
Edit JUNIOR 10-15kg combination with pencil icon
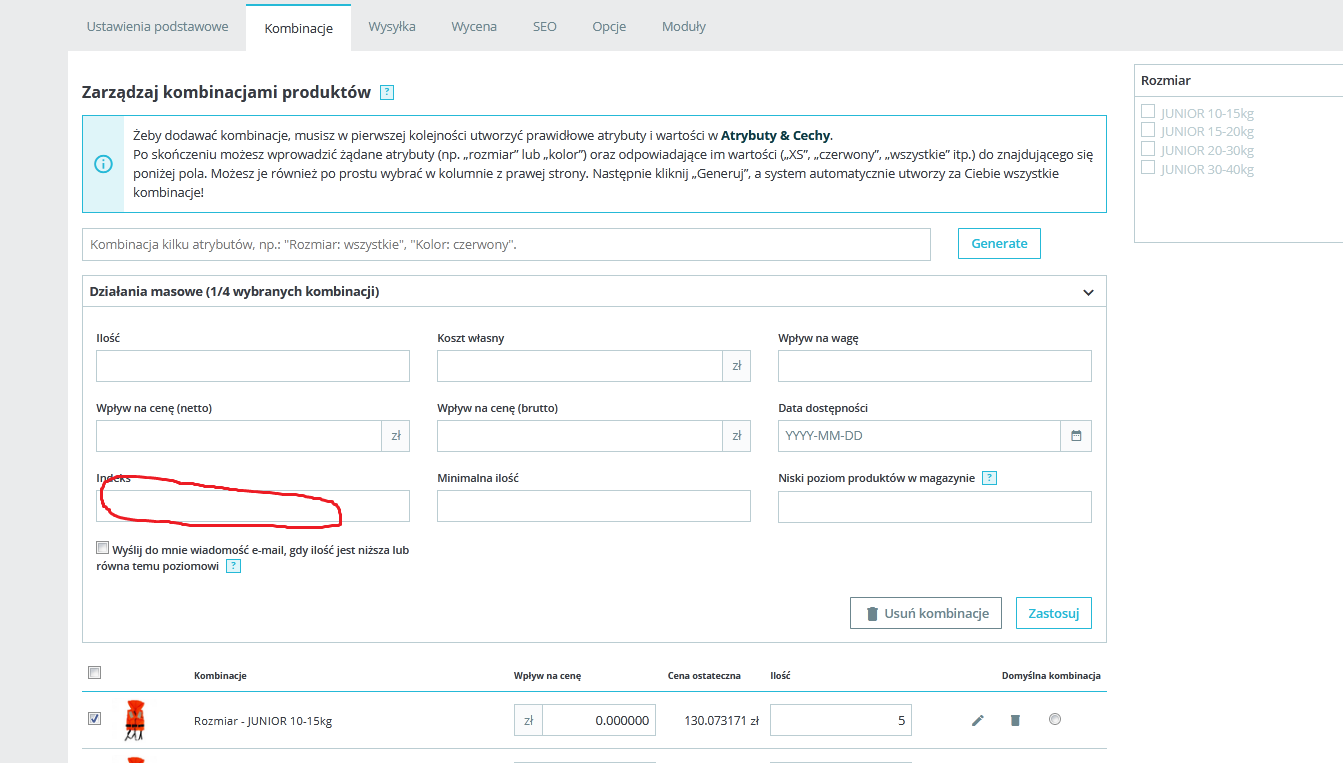coord(978,720)
